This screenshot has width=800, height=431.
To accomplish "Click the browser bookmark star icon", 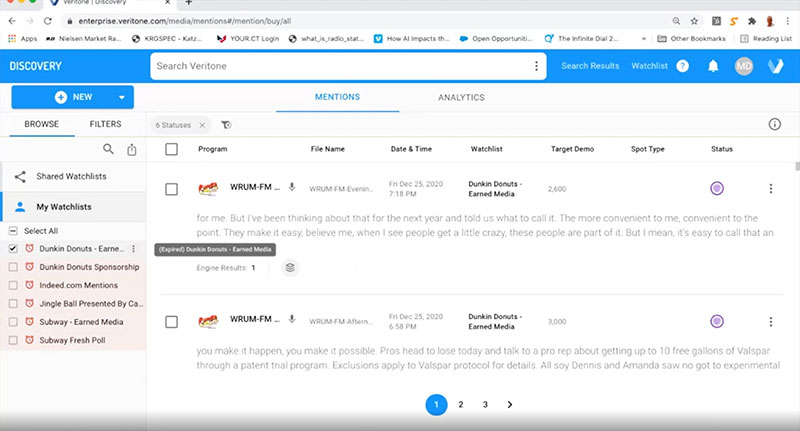I will pyautogui.click(x=694, y=21).
